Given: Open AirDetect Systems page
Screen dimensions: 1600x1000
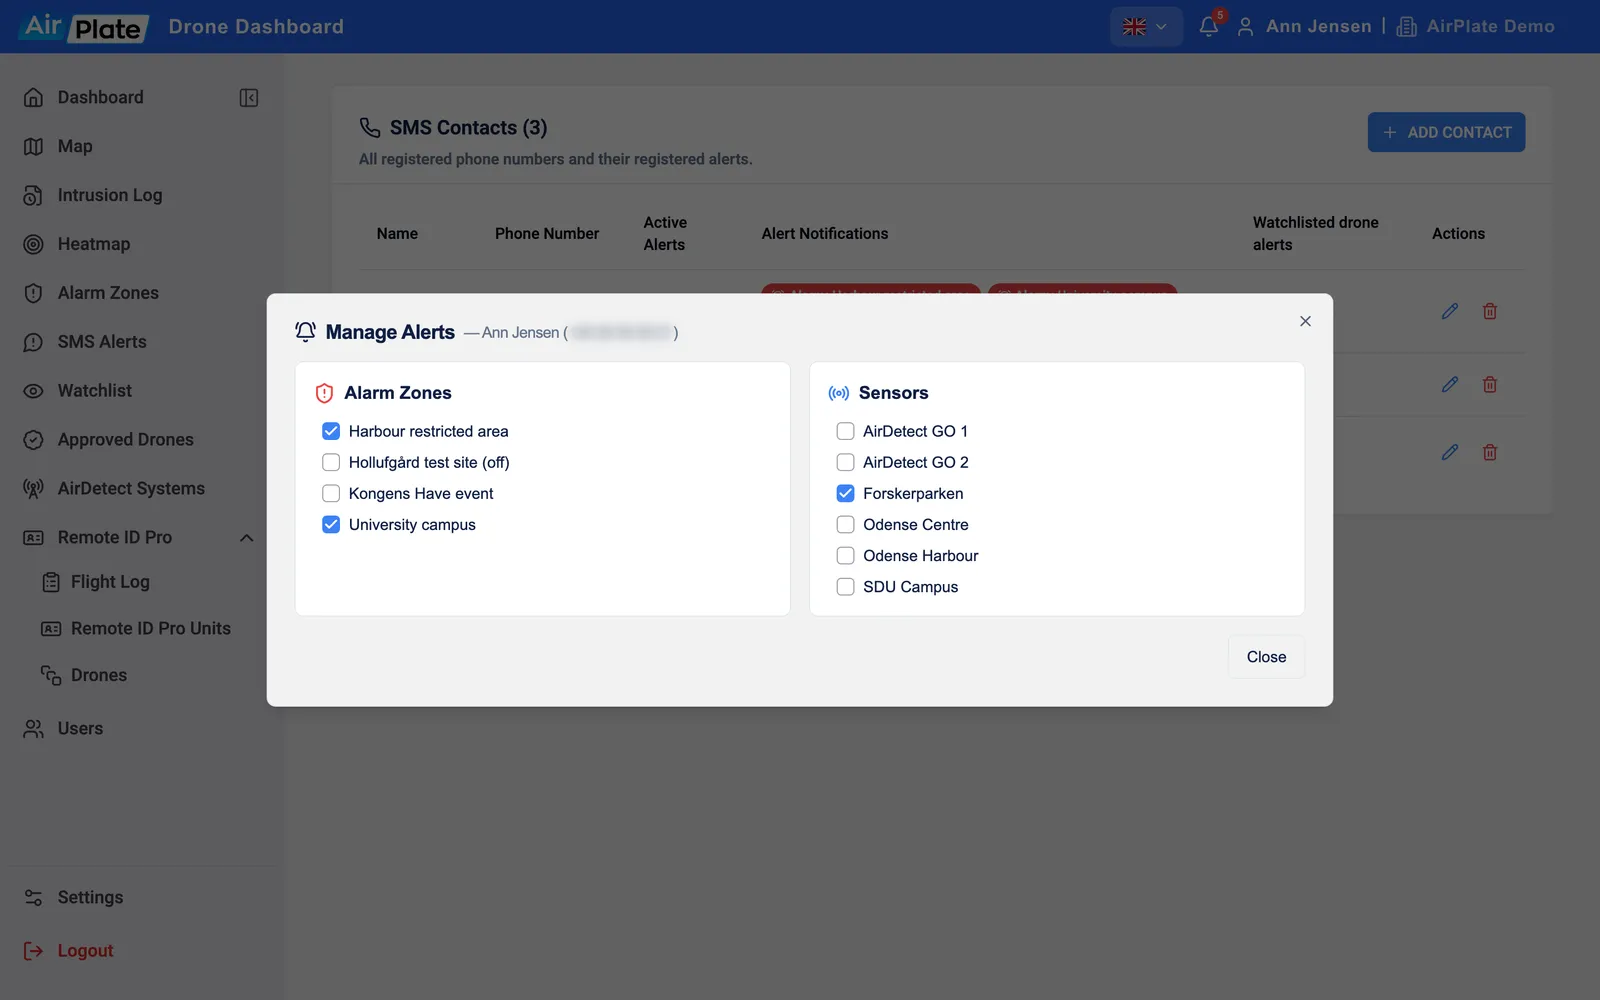Looking at the screenshot, I should click(x=113, y=489).
